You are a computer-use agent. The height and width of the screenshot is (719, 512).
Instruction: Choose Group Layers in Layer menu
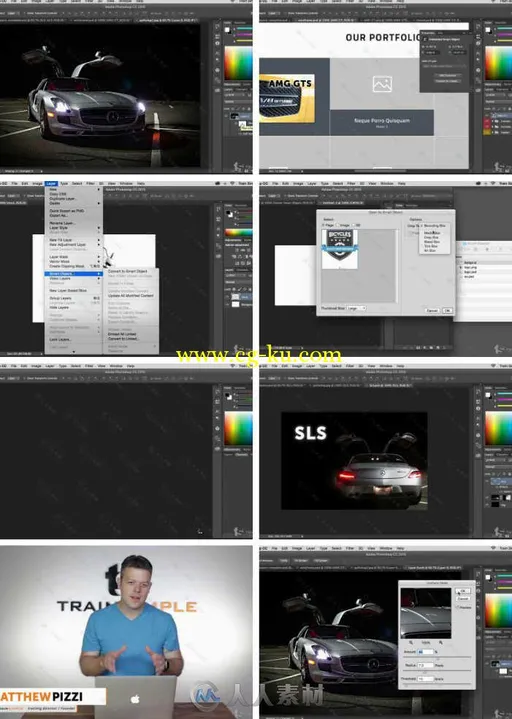(x=73, y=299)
